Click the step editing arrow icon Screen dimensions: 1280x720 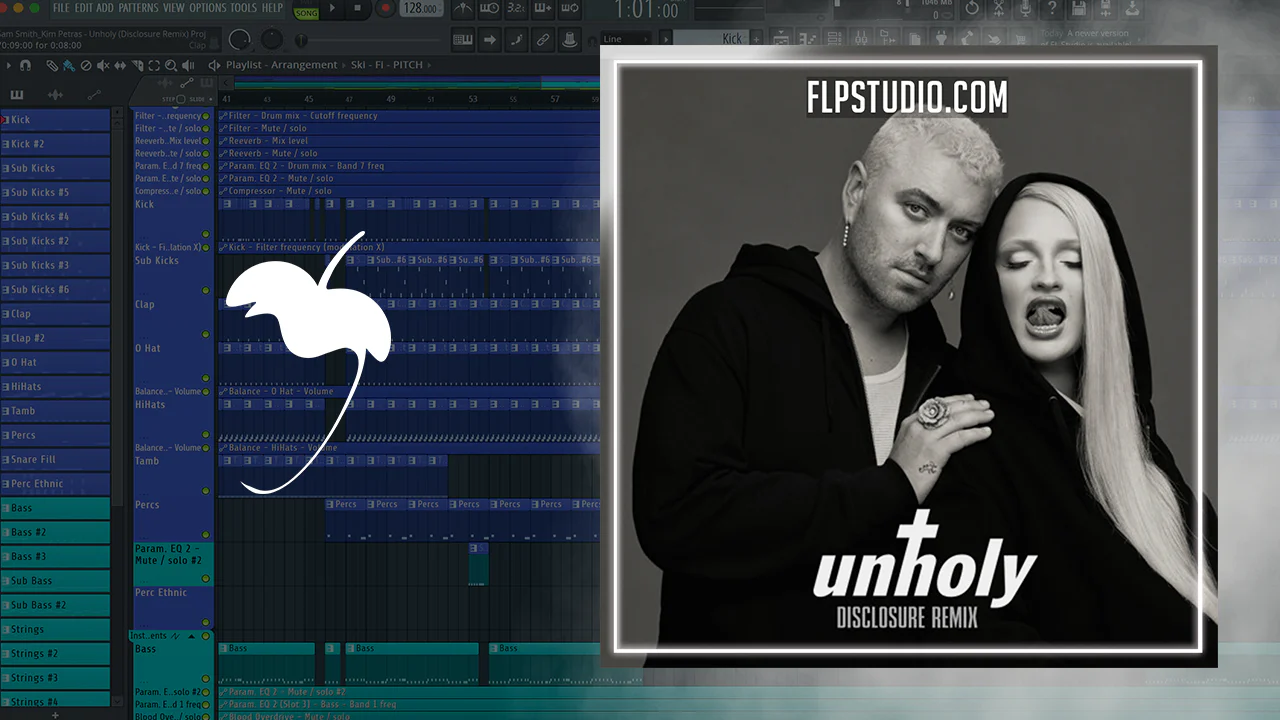[490, 40]
